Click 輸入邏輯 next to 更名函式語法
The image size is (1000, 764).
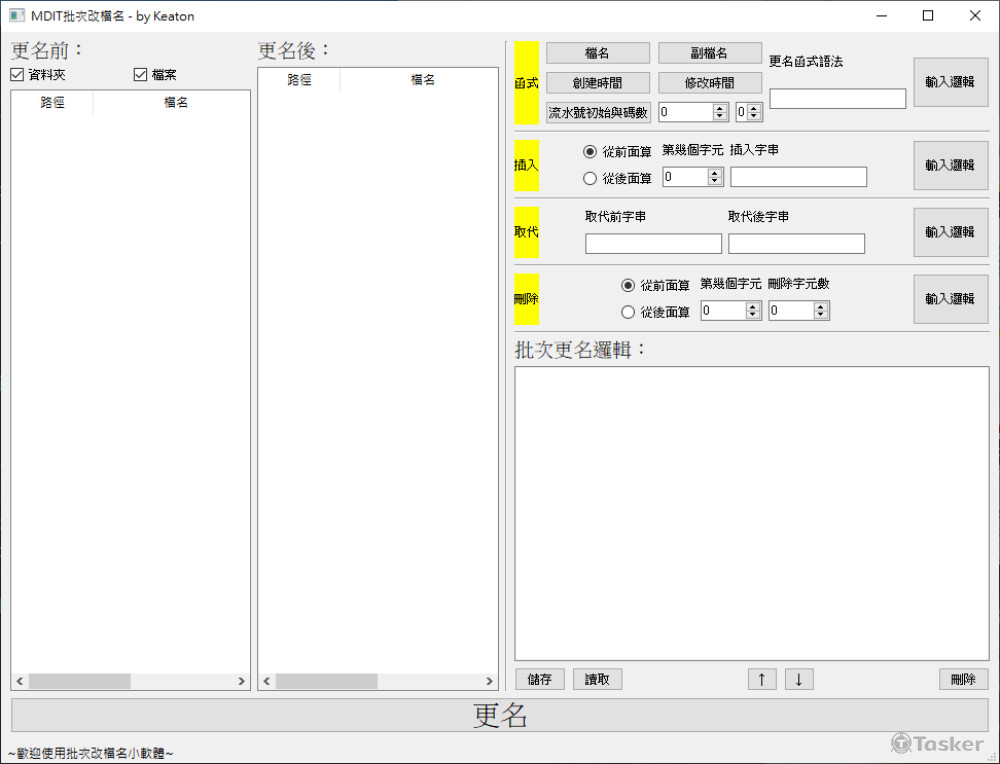(949, 82)
